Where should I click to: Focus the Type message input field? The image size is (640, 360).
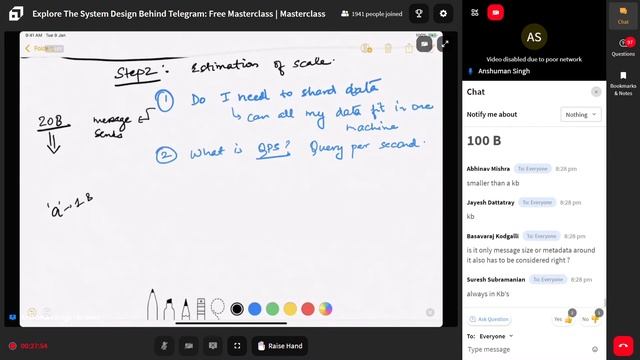click(527, 349)
